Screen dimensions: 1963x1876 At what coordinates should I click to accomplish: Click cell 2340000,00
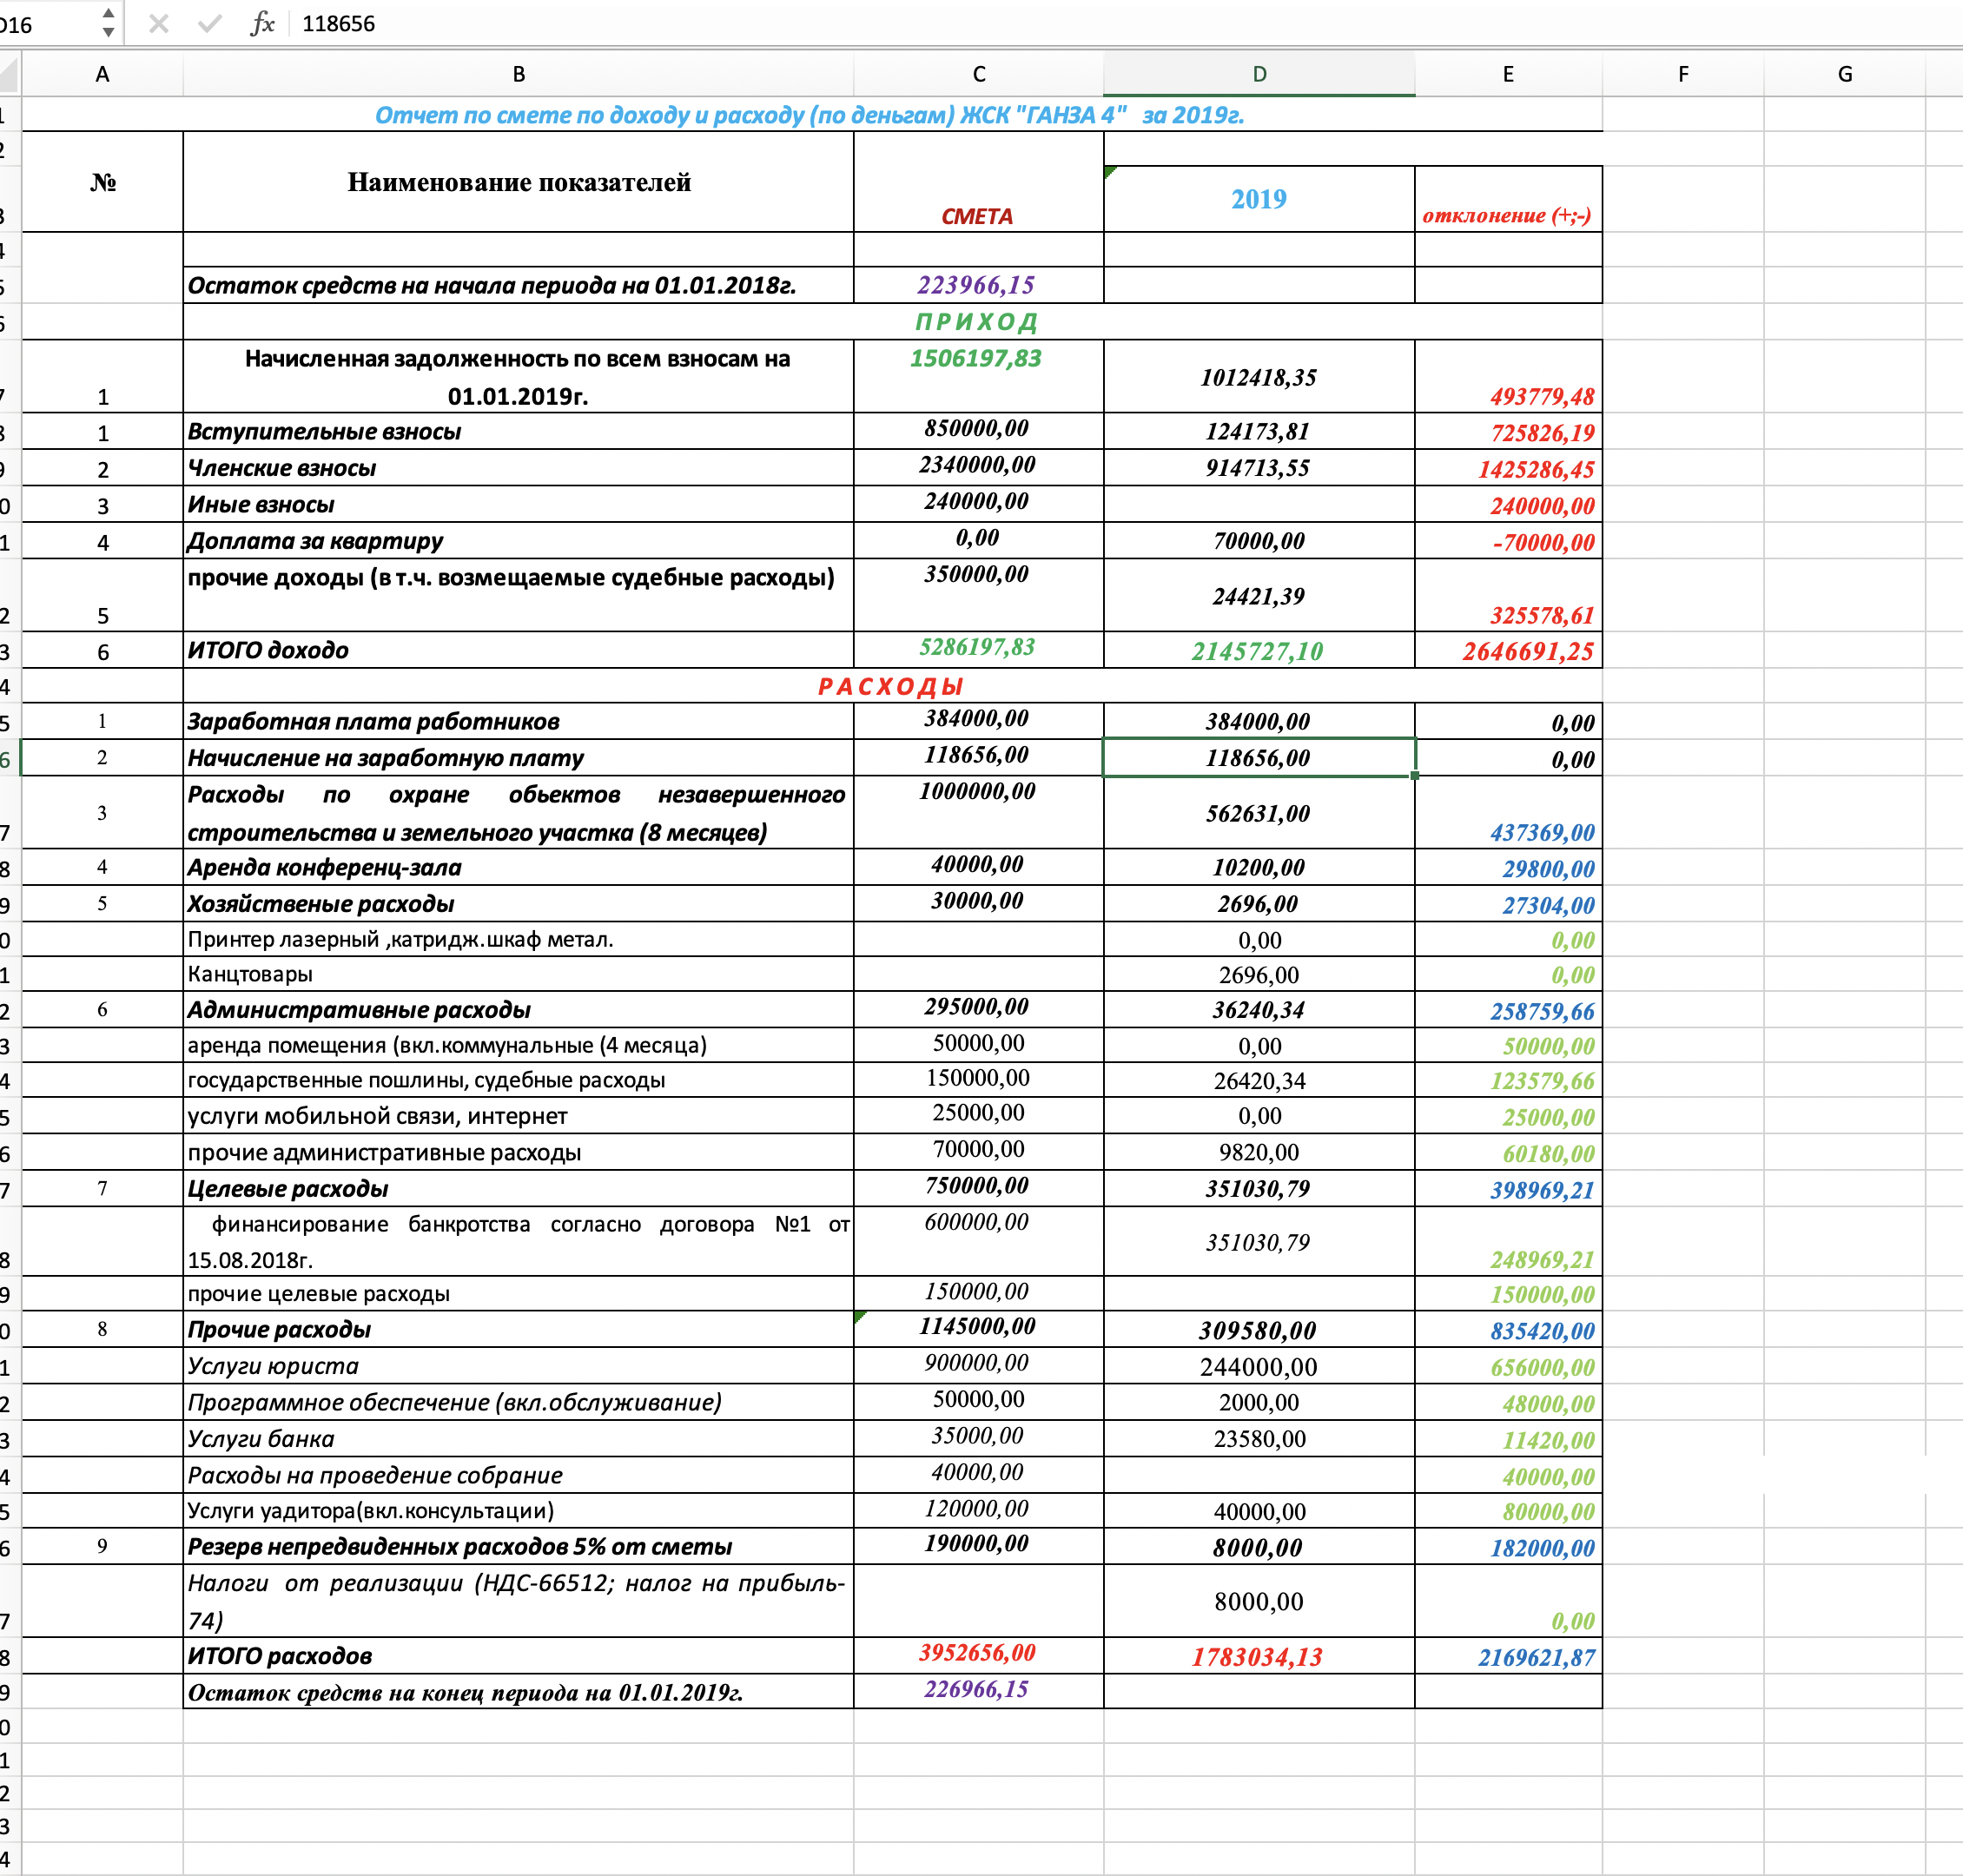[979, 468]
